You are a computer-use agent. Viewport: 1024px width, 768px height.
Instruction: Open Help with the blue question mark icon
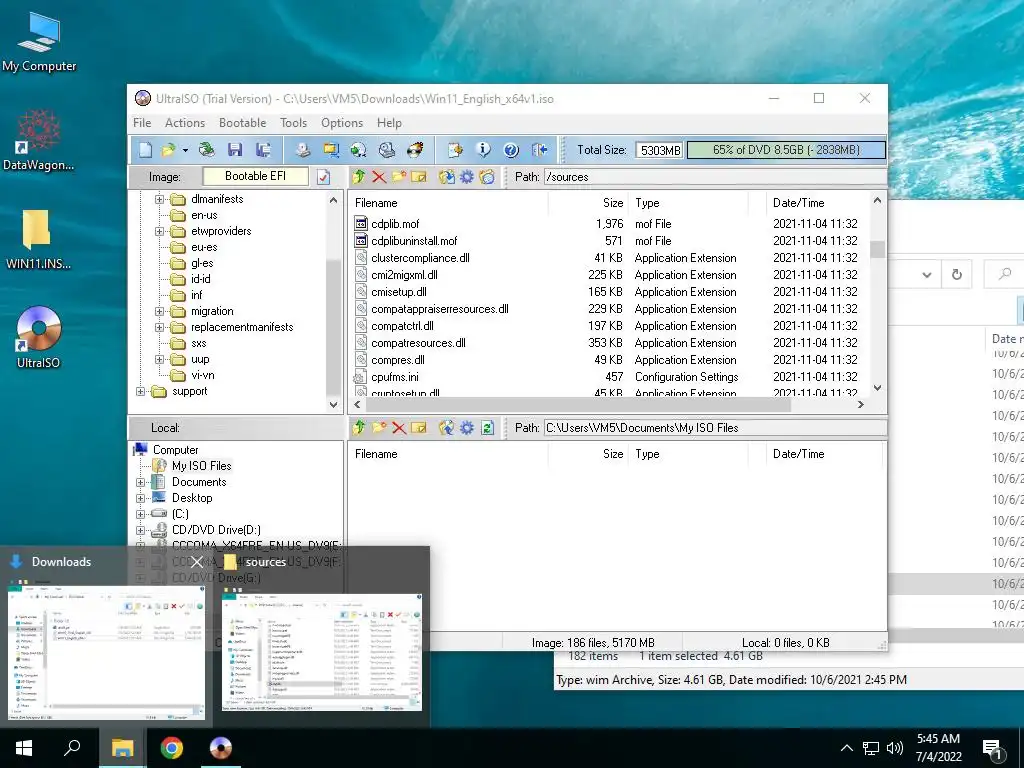pos(511,150)
